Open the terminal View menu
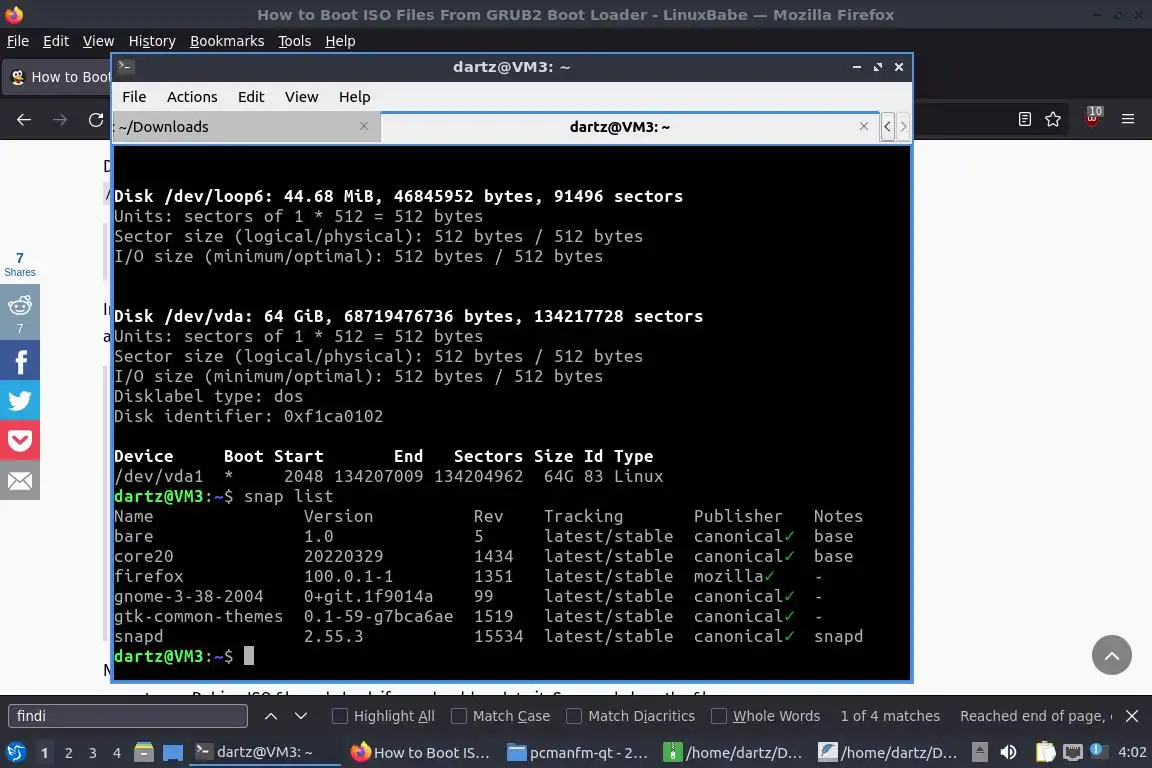 click(x=301, y=97)
